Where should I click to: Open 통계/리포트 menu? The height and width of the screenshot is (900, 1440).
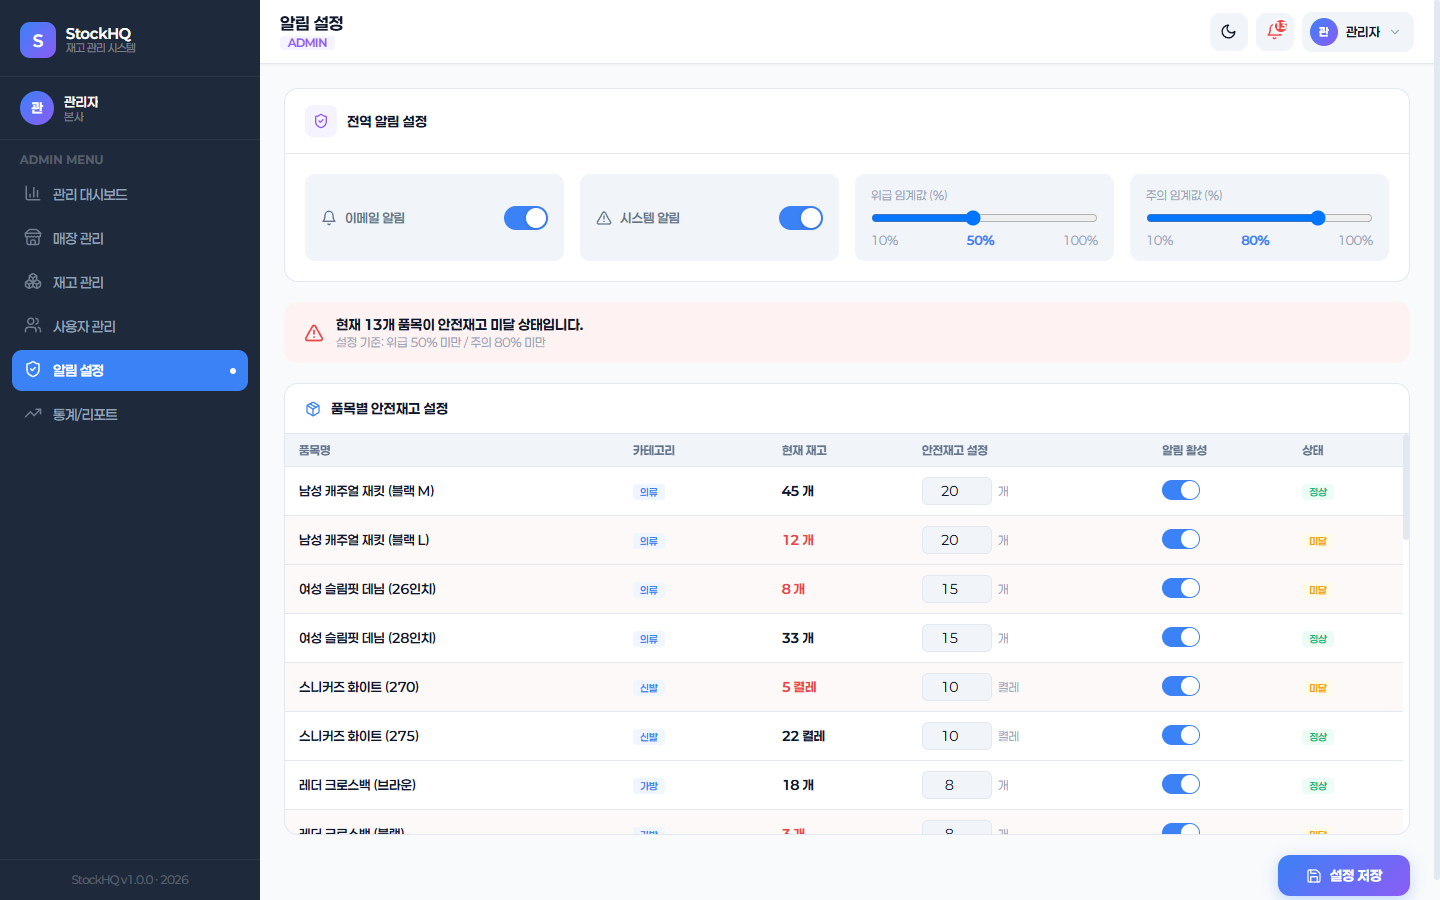[130, 414]
